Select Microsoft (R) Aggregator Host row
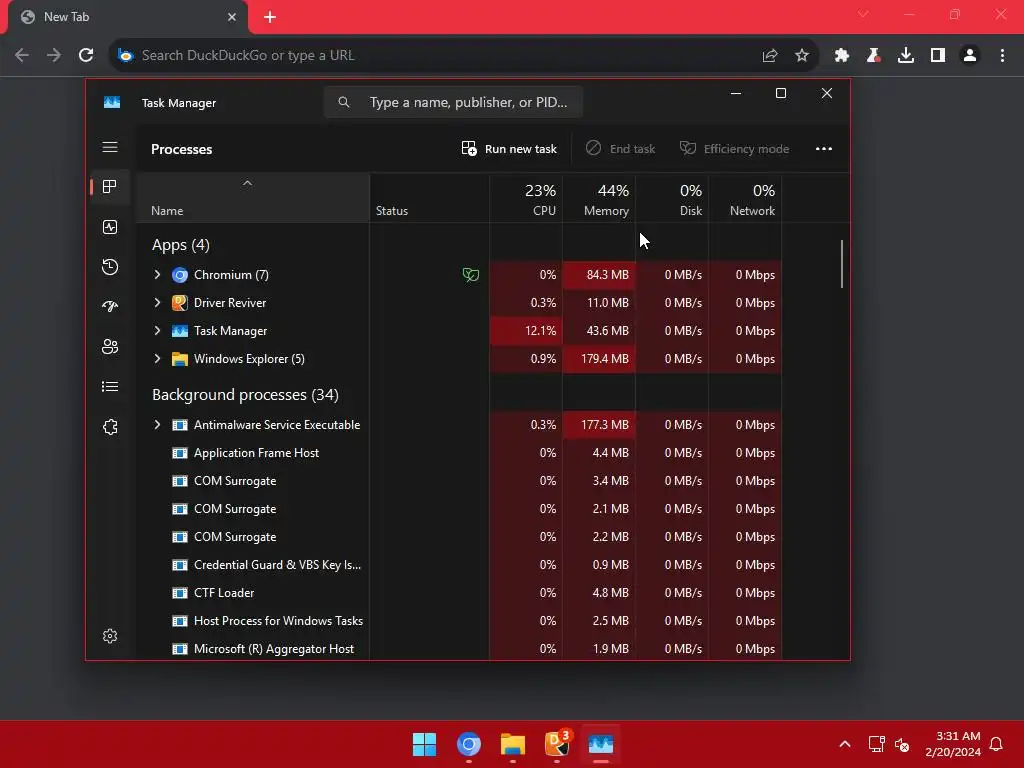Screen dimensions: 1024x768 coord(458,649)
